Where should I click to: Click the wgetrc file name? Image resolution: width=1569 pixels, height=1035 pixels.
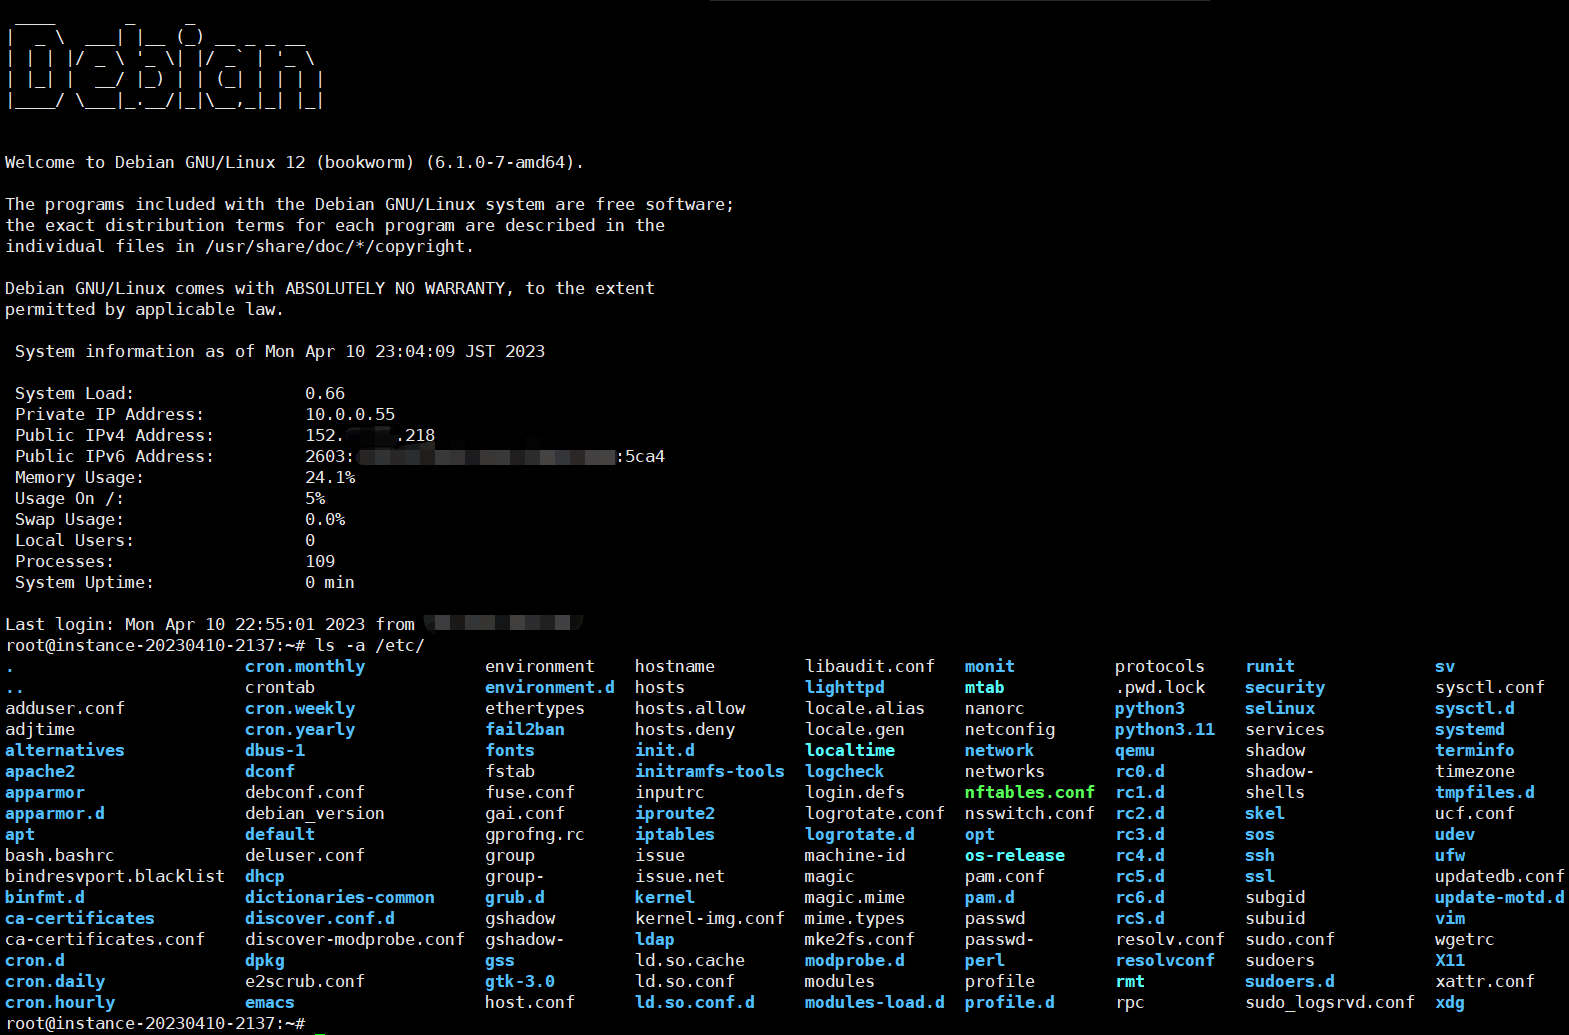(1464, 939)
